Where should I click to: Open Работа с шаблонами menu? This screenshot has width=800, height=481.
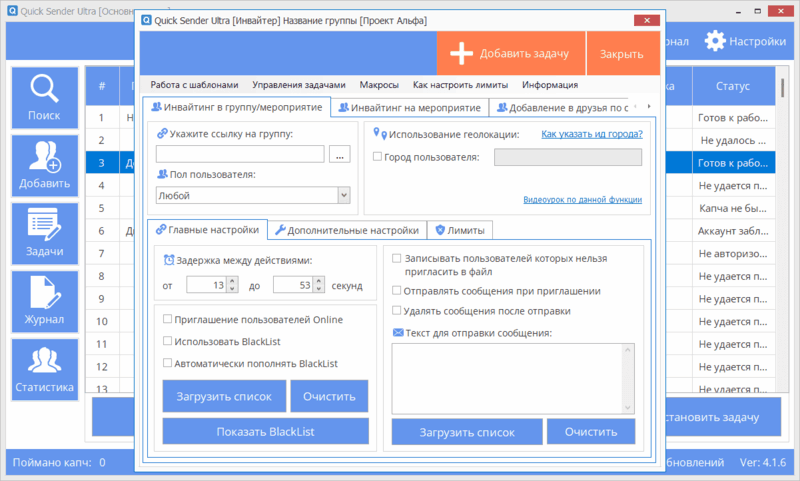pyautogui.click(x=194, y=85)
